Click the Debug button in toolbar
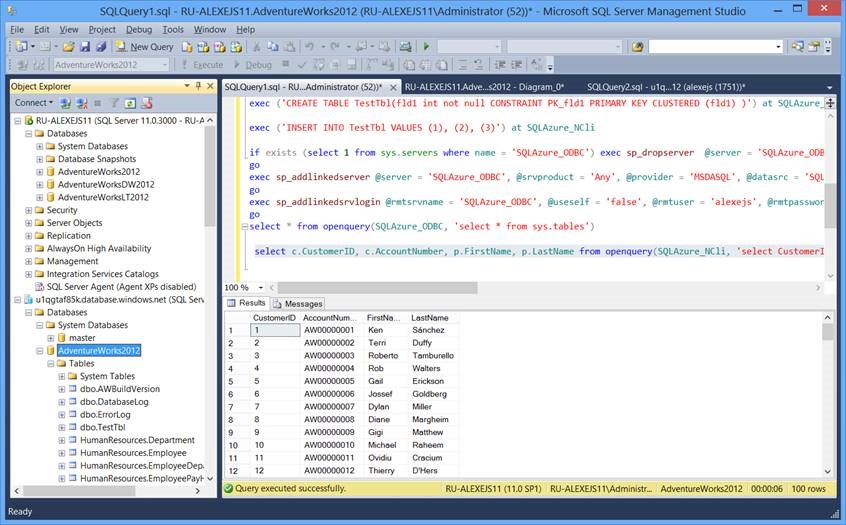 click(x=253, y=65)
